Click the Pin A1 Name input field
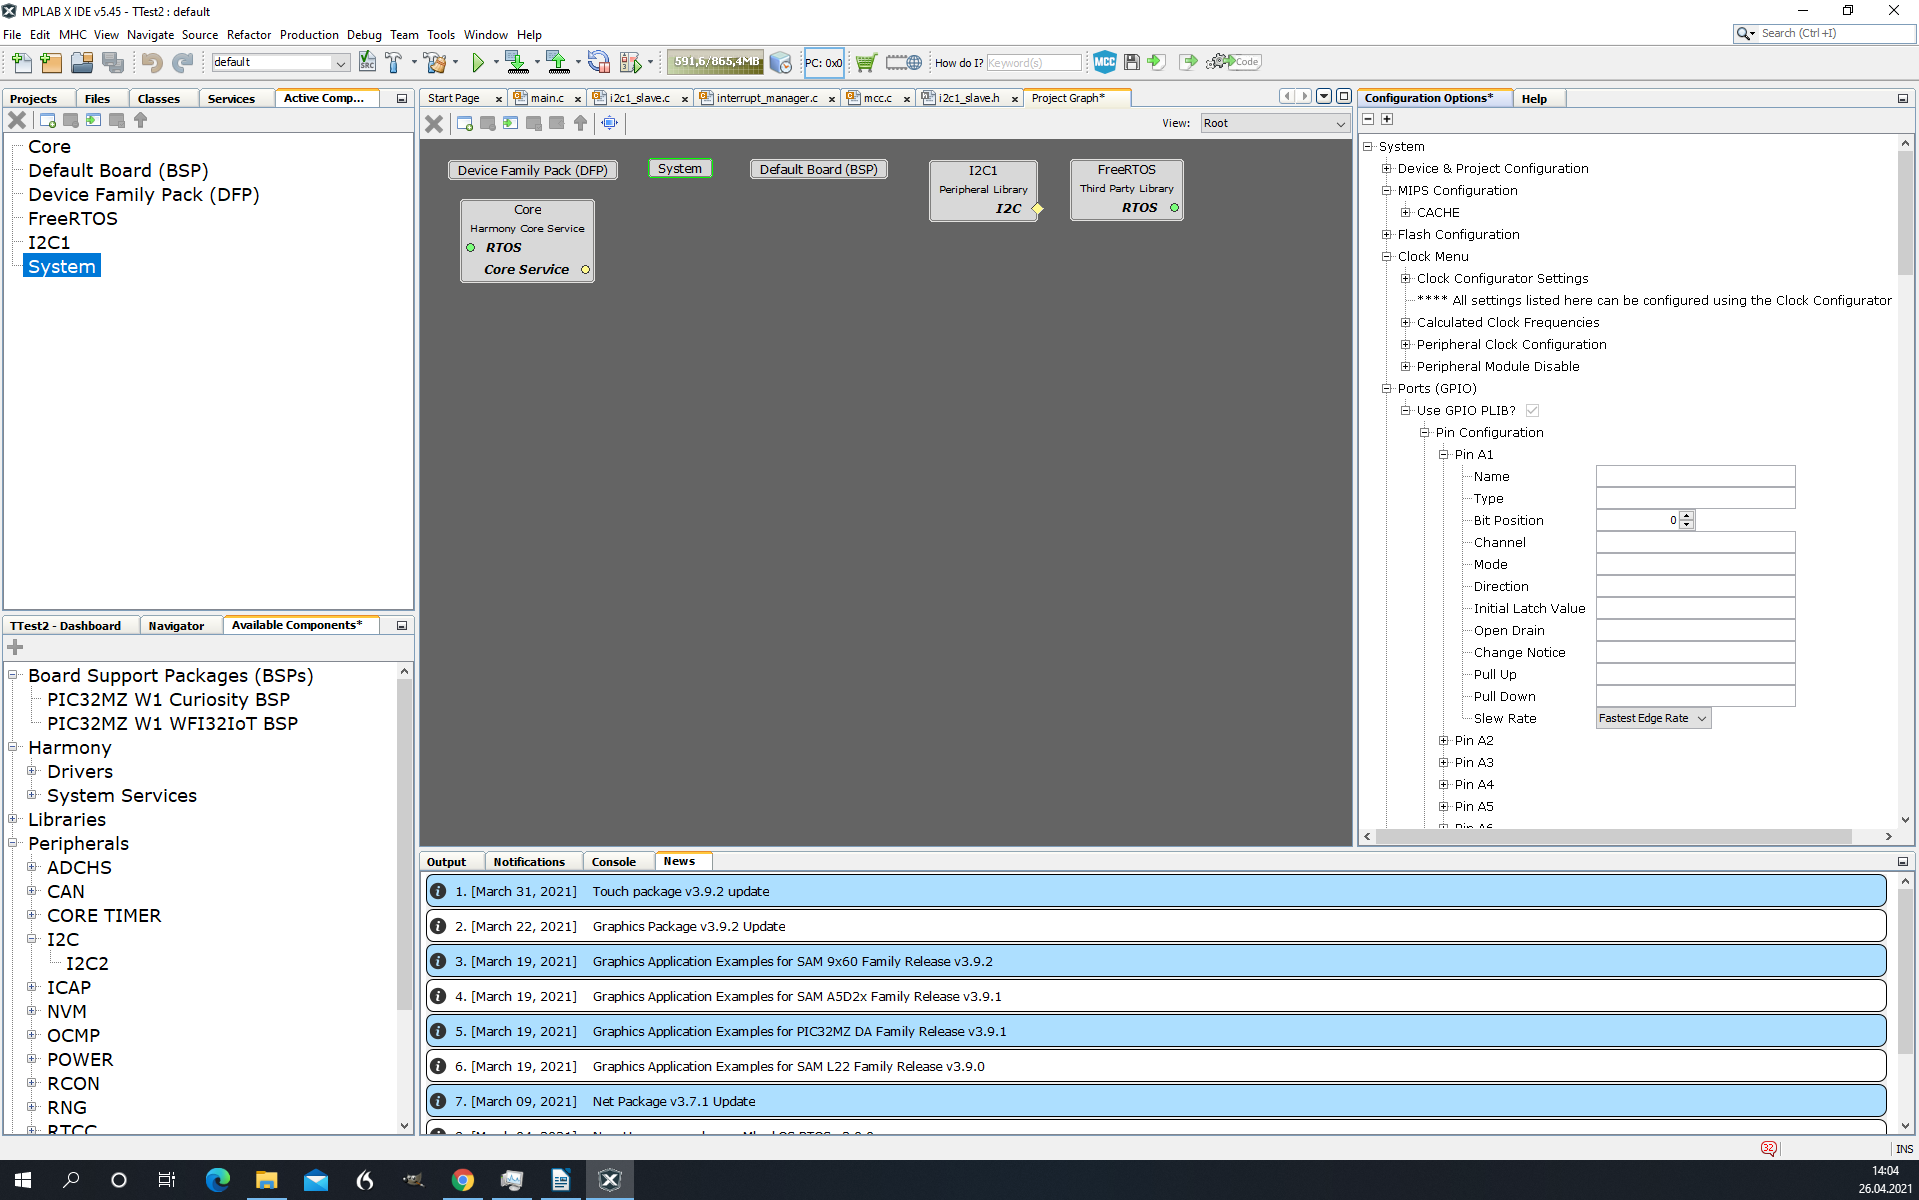 tap(1695, 476)
